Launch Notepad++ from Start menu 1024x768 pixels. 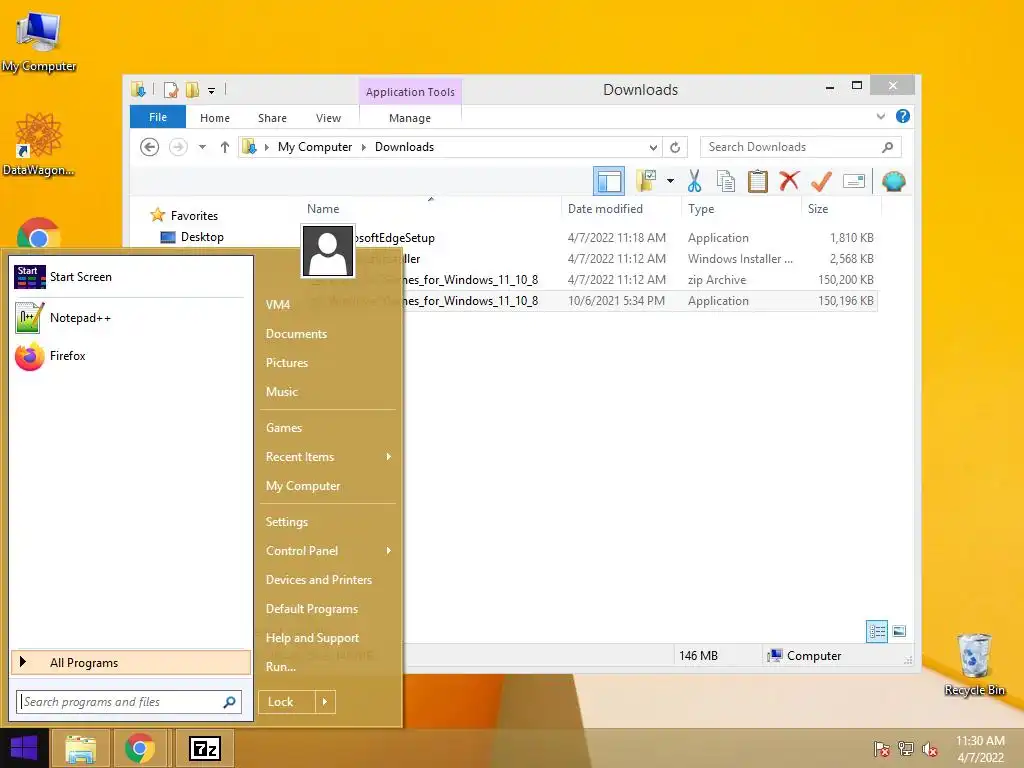pyautogui.click(x=131, y=317)
